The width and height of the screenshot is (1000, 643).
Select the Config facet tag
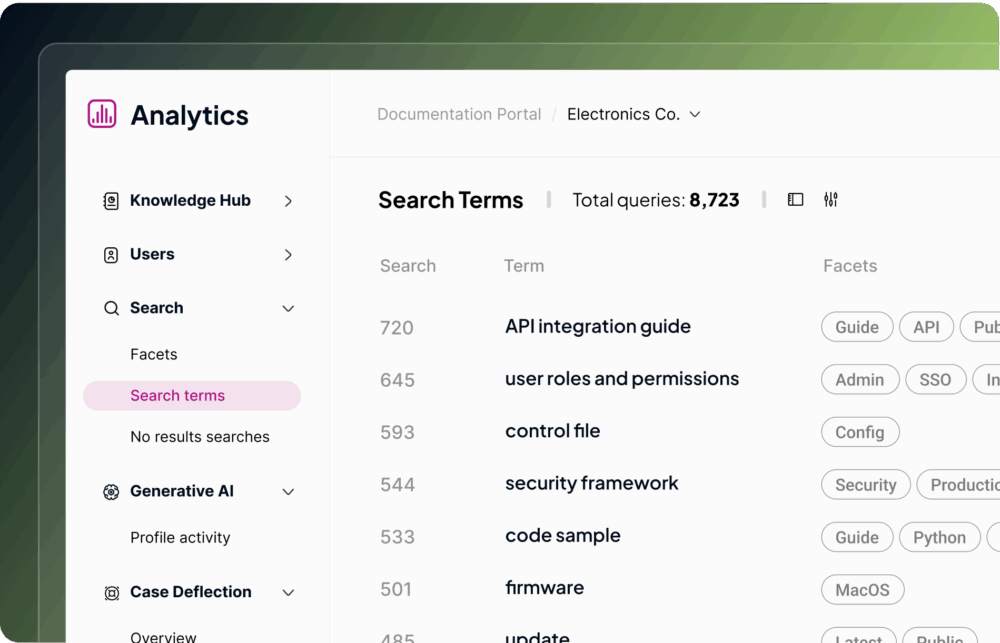(859, 432)
